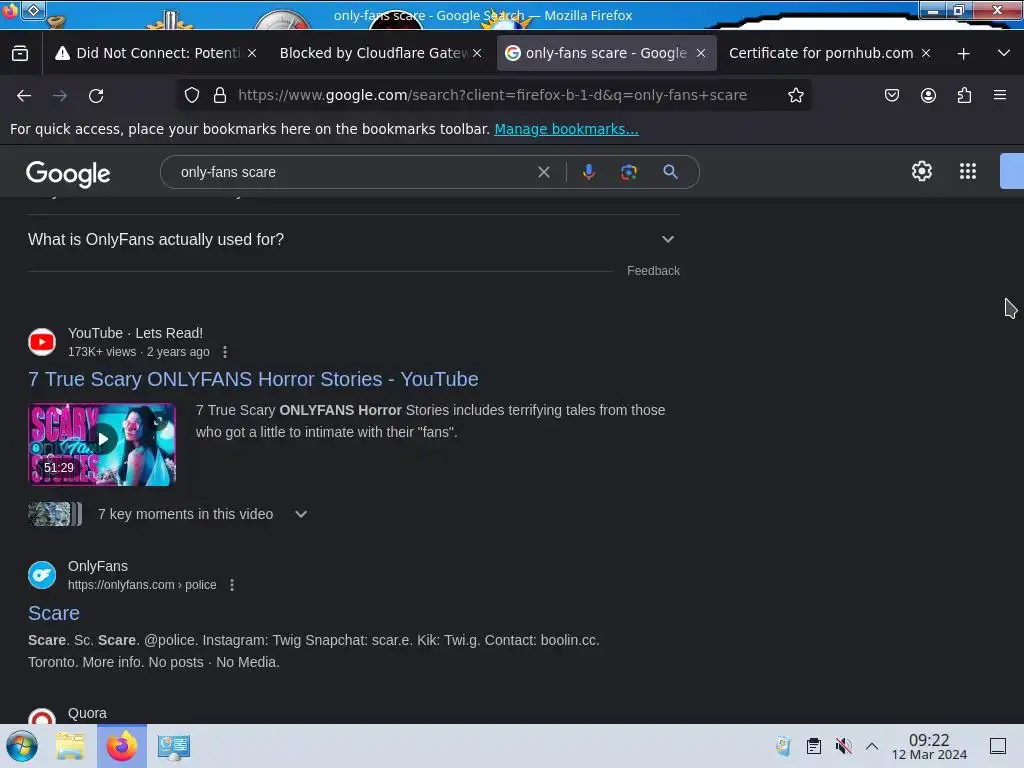Open the system settings taskbar app
The image size is (1024, 768).
[x=174, y=746]
